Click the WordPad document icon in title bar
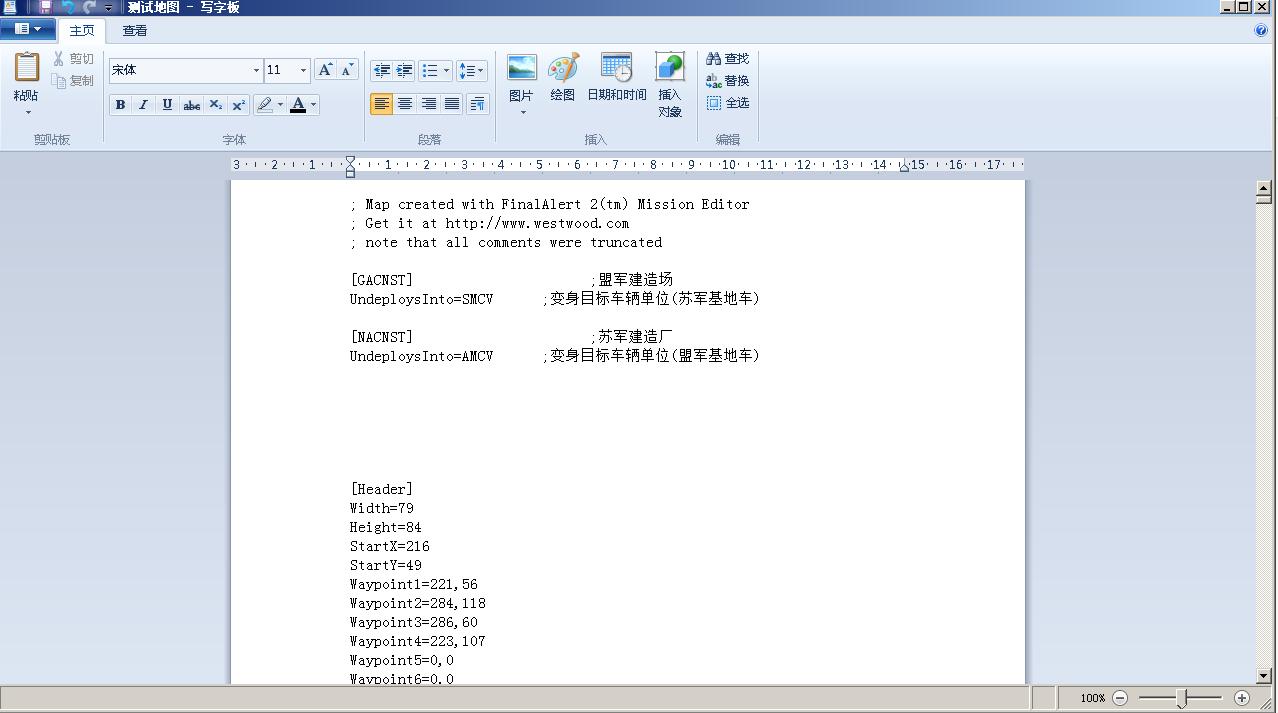 click(x=10, y=7)
